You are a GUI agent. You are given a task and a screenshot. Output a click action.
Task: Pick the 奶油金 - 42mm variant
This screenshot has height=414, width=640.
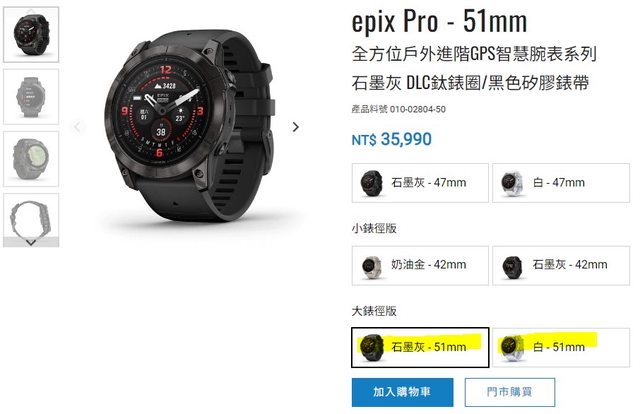point(420,266)
